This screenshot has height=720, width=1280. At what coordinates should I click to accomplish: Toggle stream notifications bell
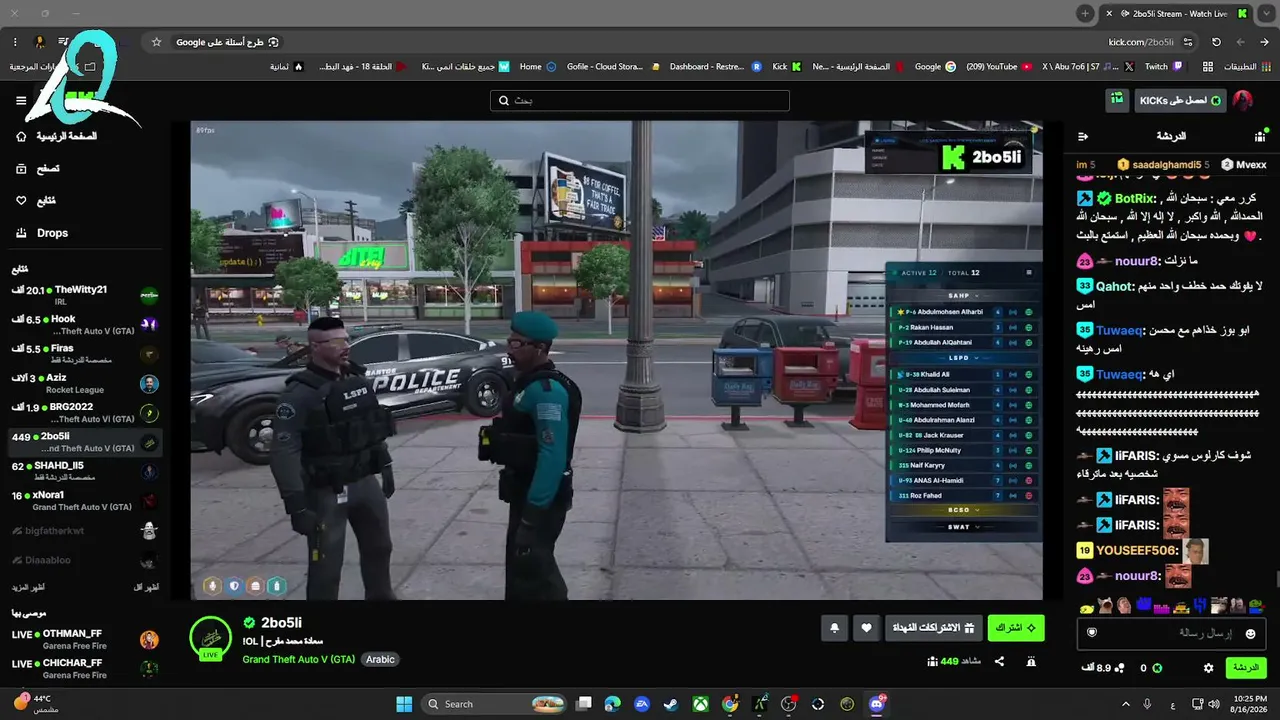click(834, 628)
